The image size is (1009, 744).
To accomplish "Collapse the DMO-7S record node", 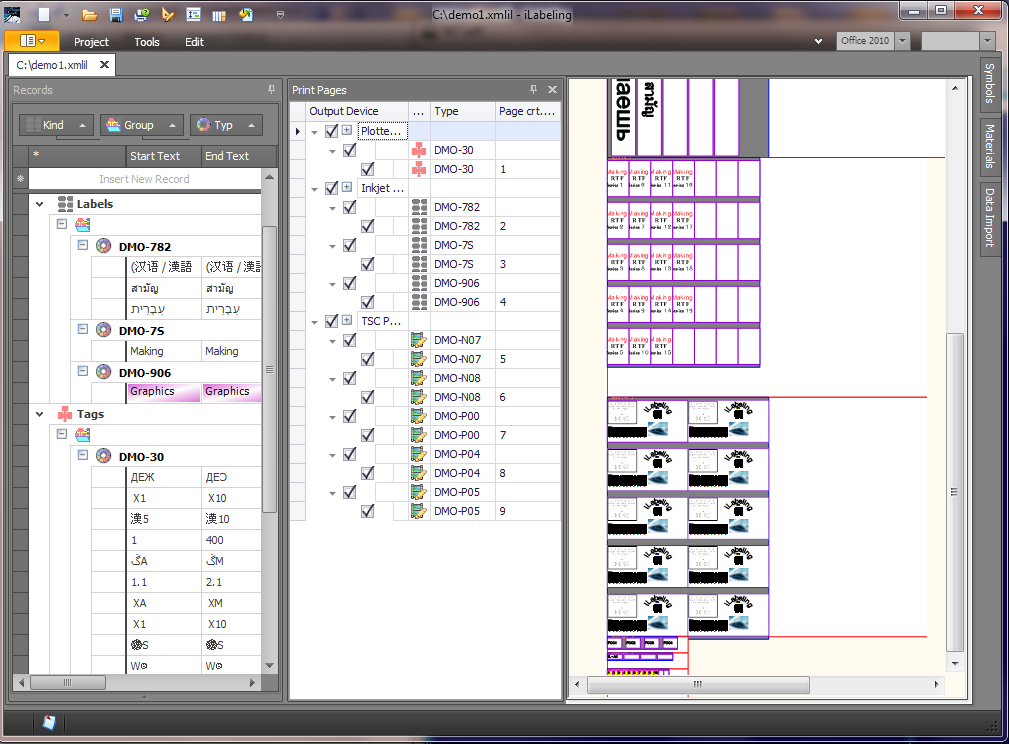I will click(x=82, y=329).
